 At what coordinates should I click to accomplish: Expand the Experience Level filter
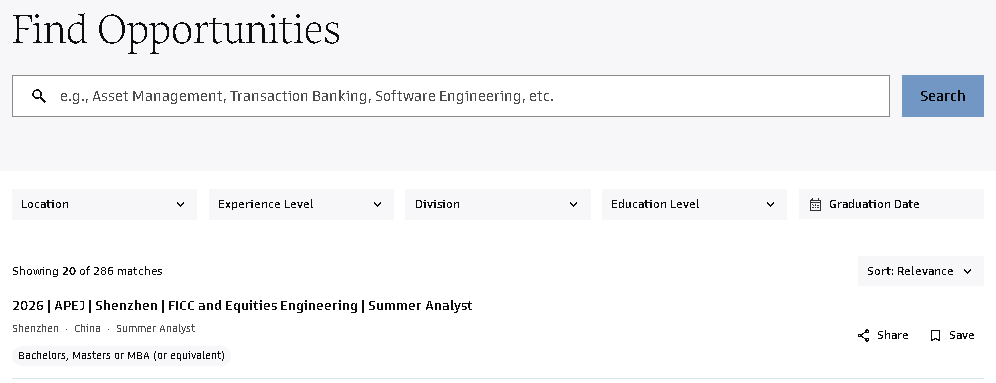pyautogui.click(x=301, y=205)
